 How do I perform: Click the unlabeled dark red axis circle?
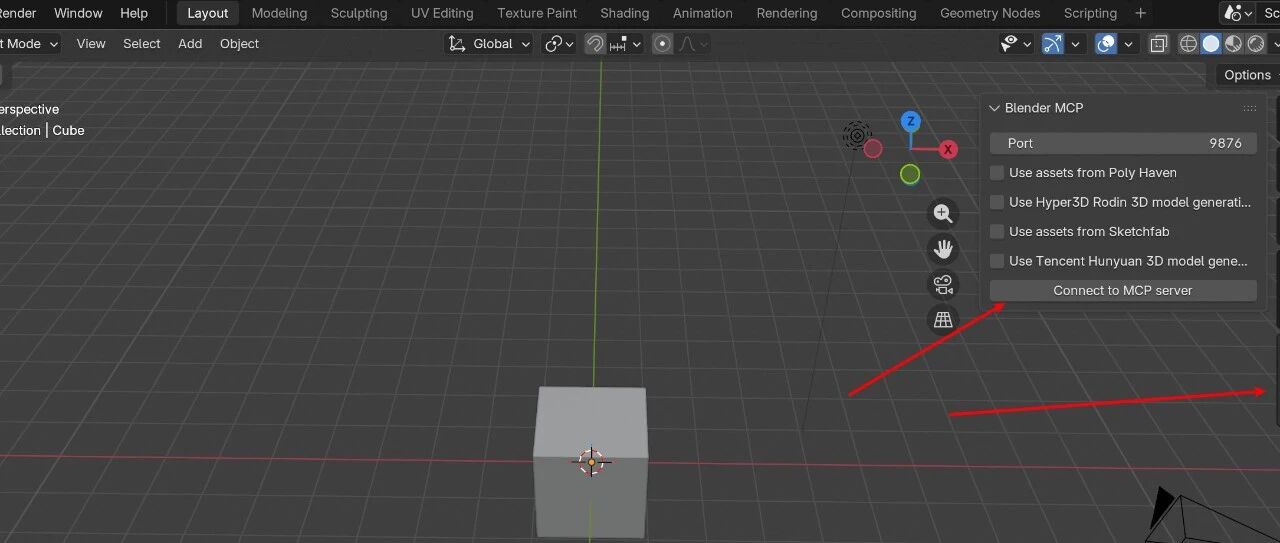point(873,149)
